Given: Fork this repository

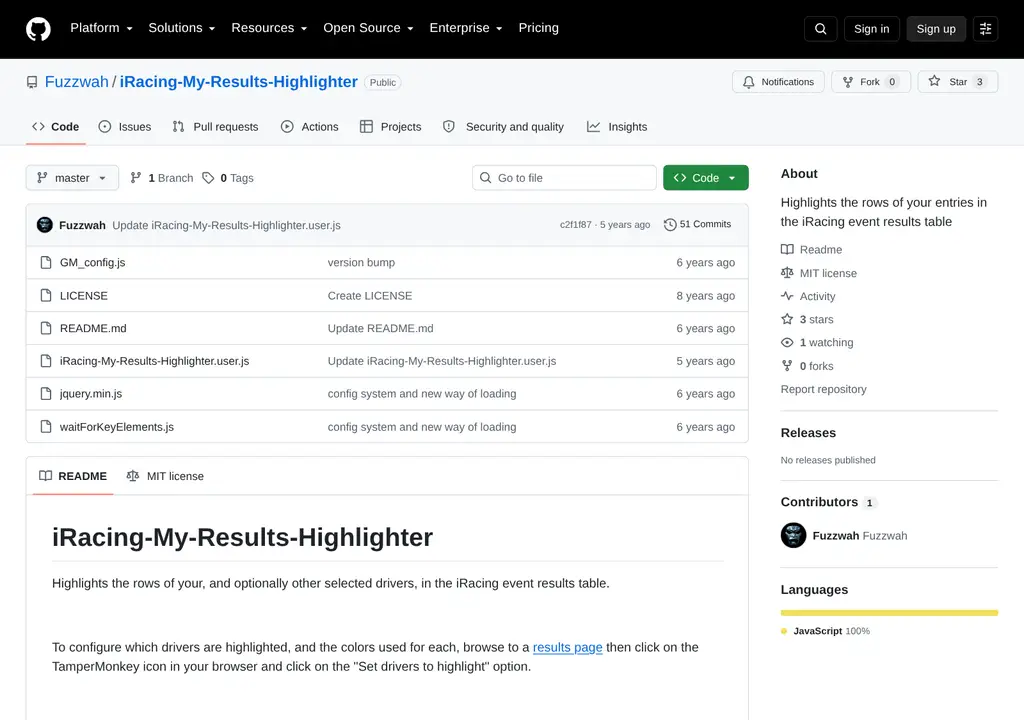Looking at the screenshot, I should 871,82.
